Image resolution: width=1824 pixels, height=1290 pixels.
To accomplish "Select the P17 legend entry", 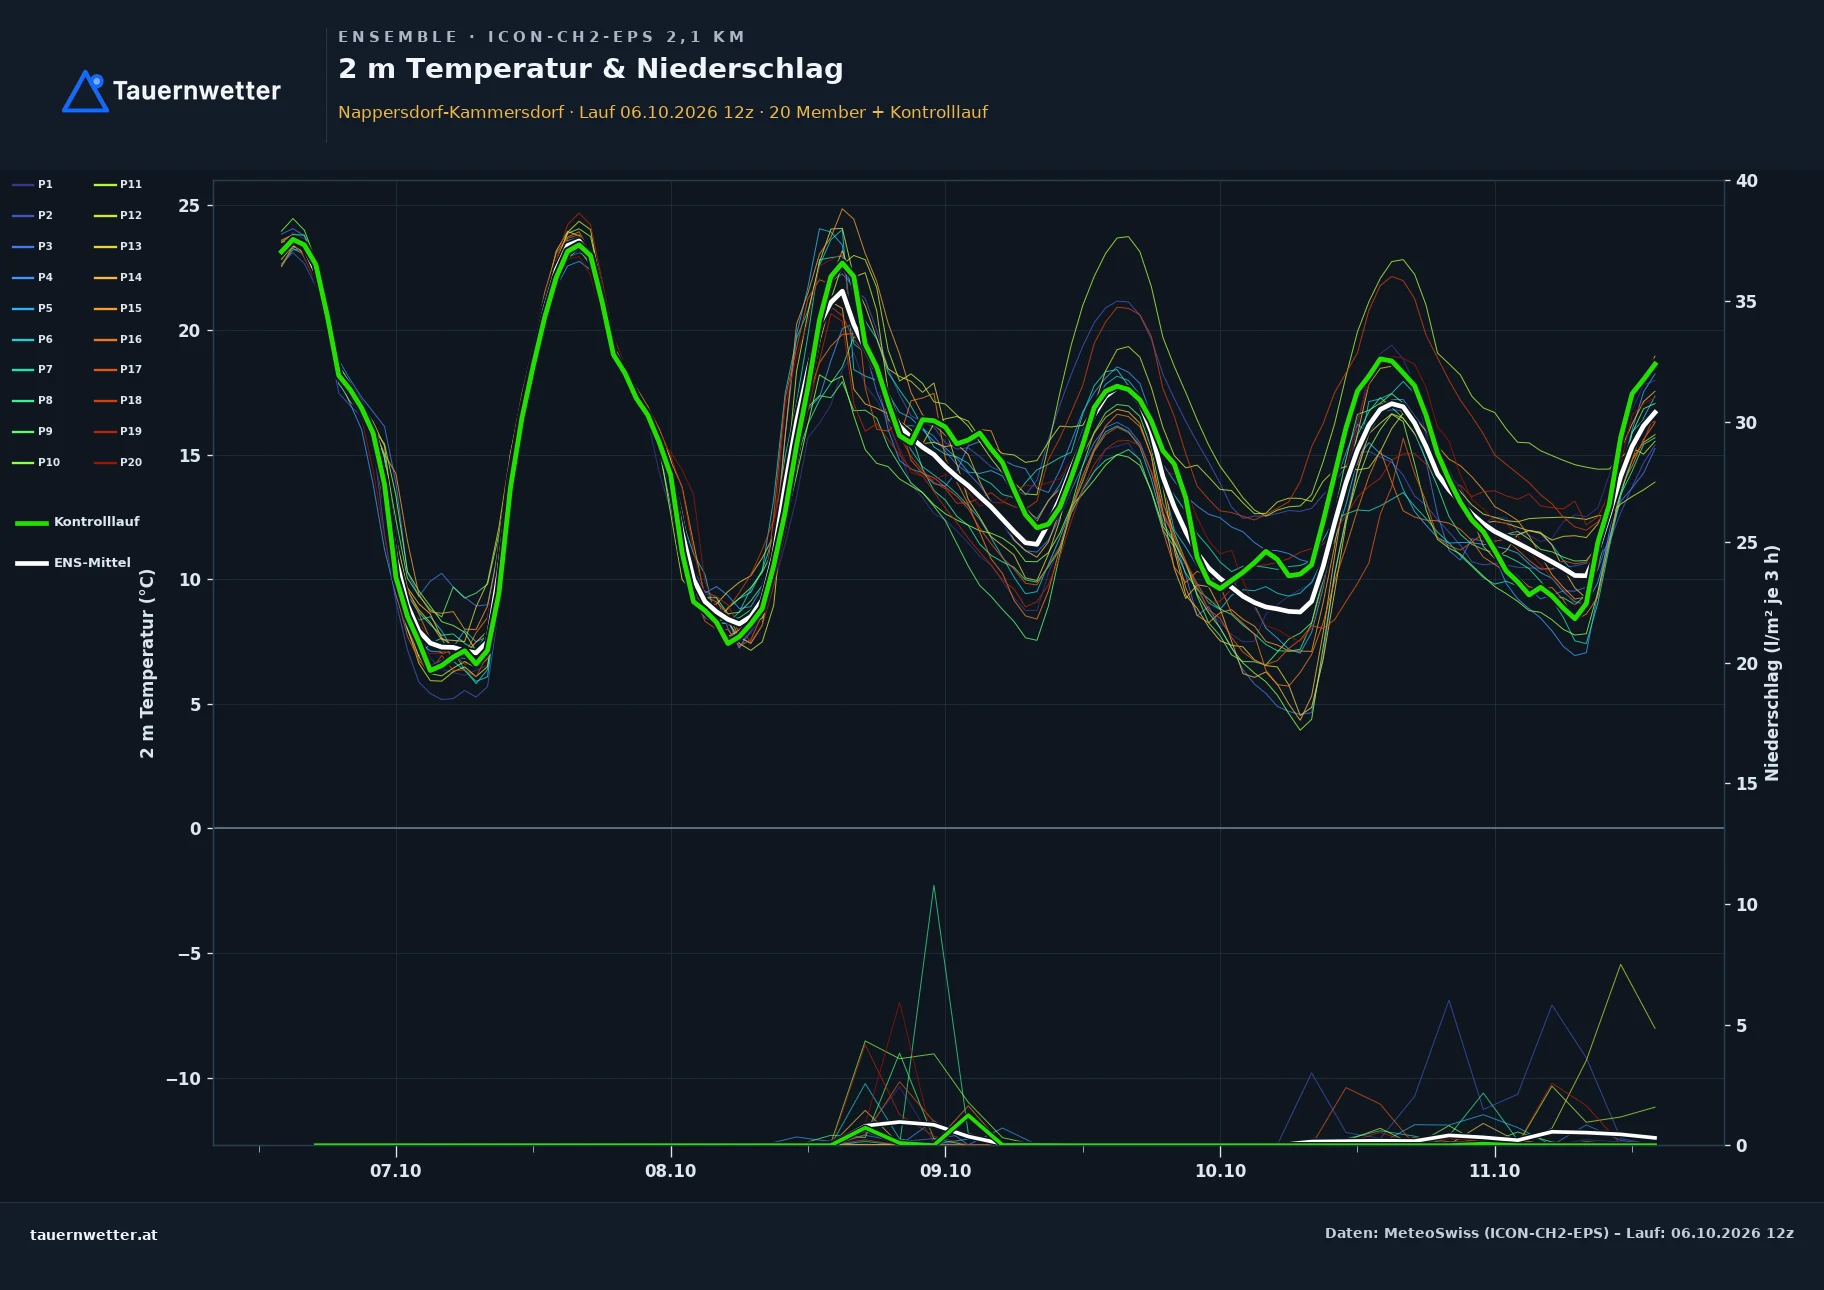I will pyautogui.click(x=118, y=369).
